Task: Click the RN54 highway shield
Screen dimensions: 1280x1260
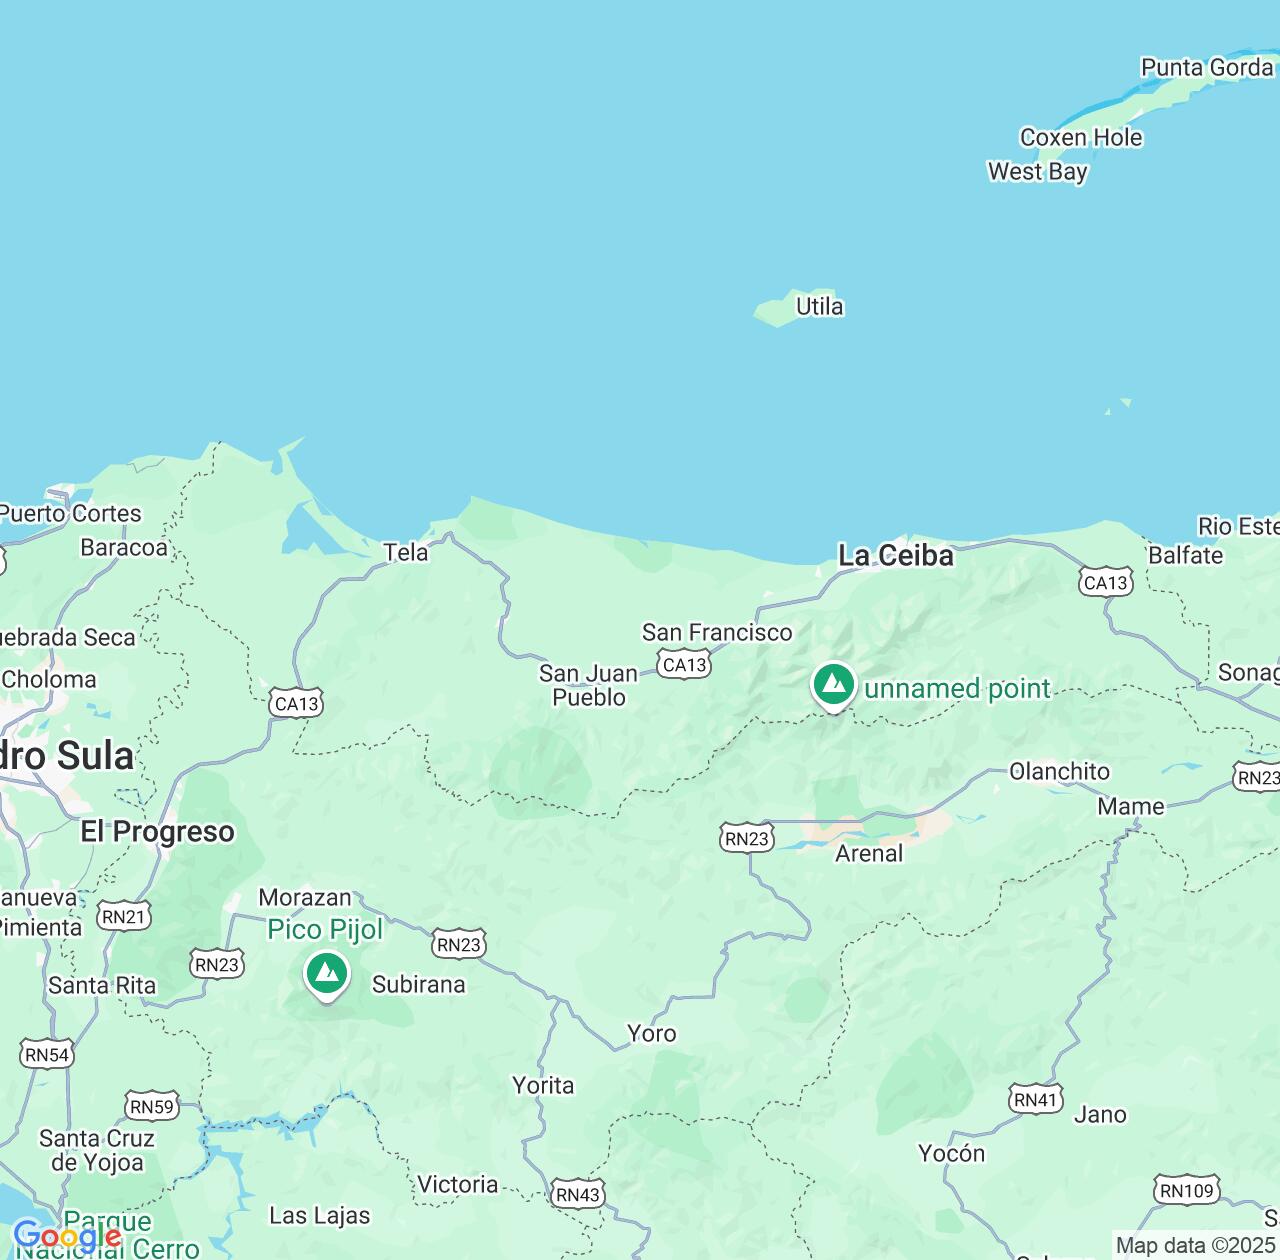Action: pyautogui.click(x=47, y=1054)
